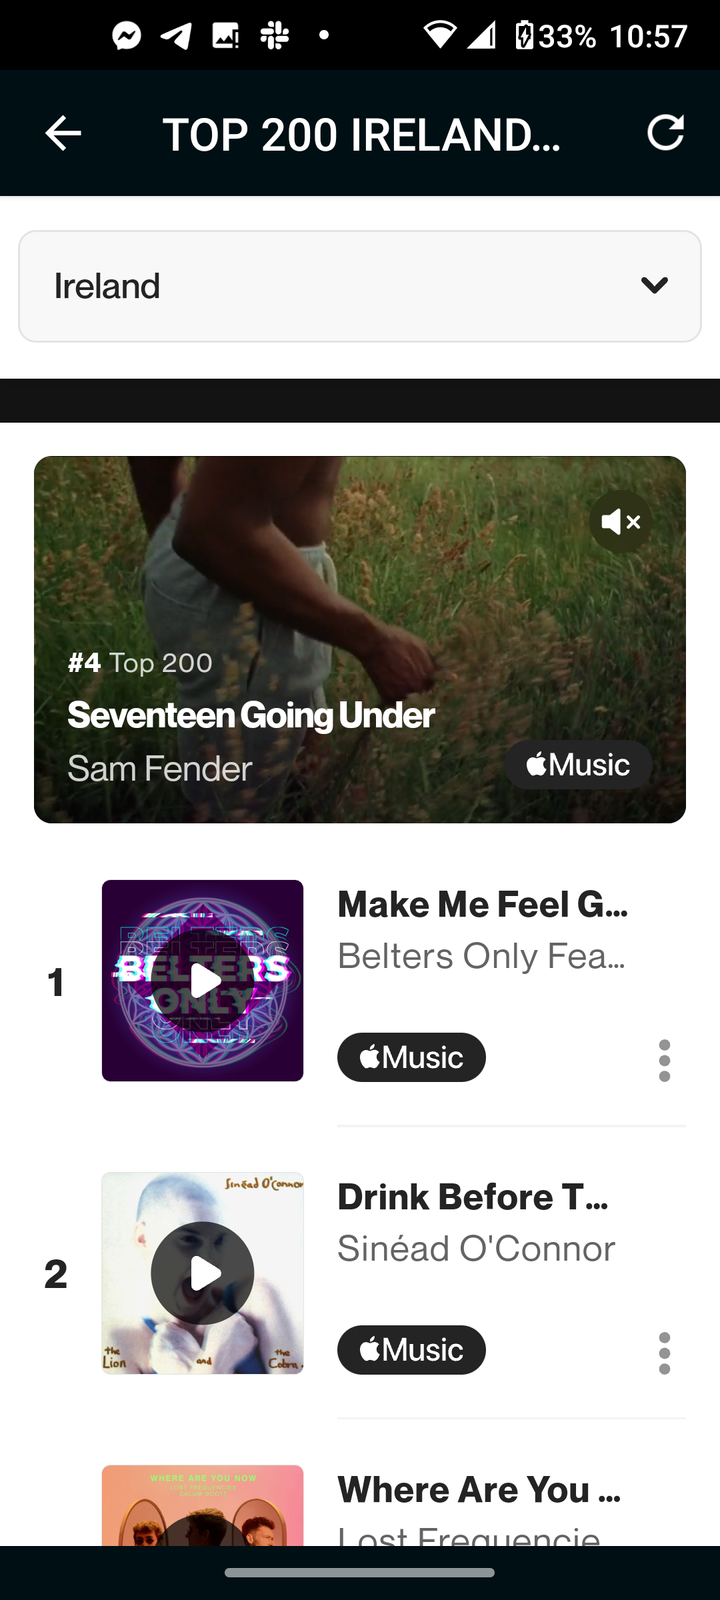Screen dimensions: 720x1600
Task: Tap the Slack notification icon in status bar
Action: (274, 36)
